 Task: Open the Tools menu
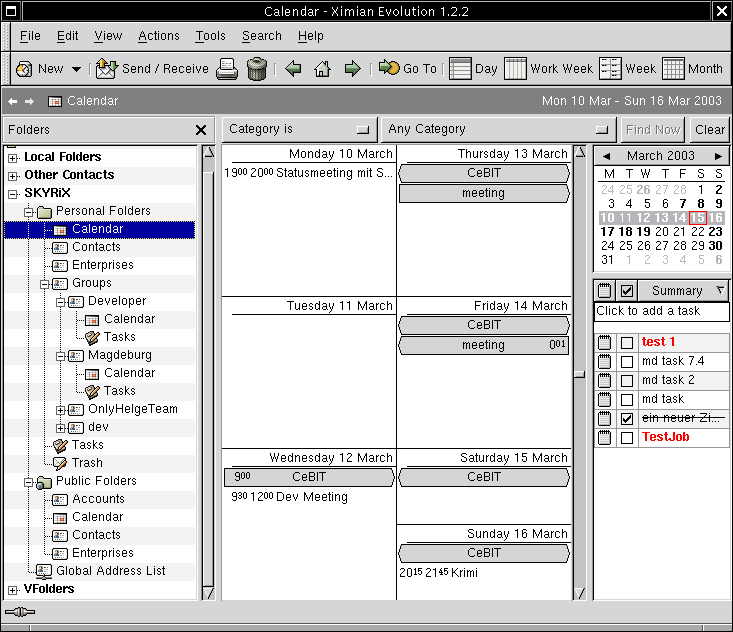tap(210, 36)
